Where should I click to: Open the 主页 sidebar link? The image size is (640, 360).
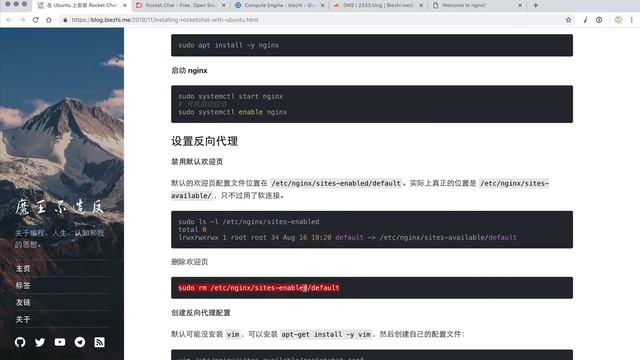click(23, 269)
